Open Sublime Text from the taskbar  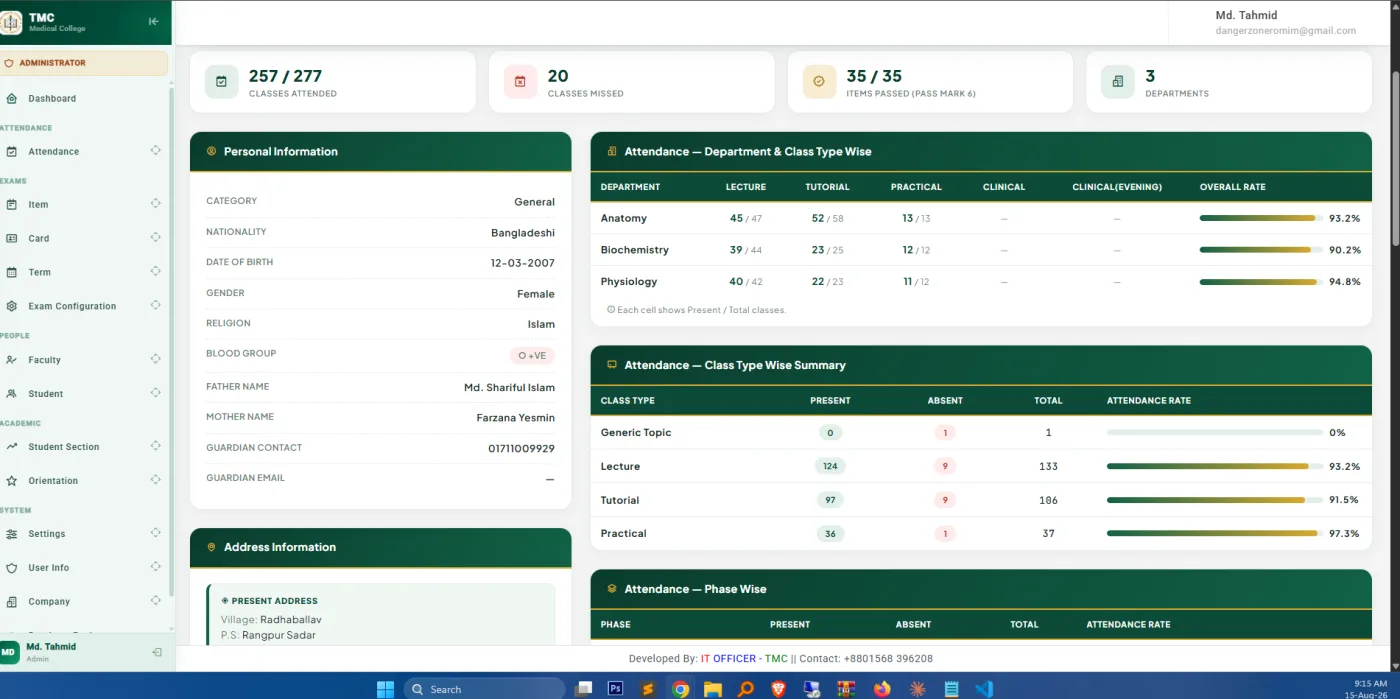tap(648, 688)
